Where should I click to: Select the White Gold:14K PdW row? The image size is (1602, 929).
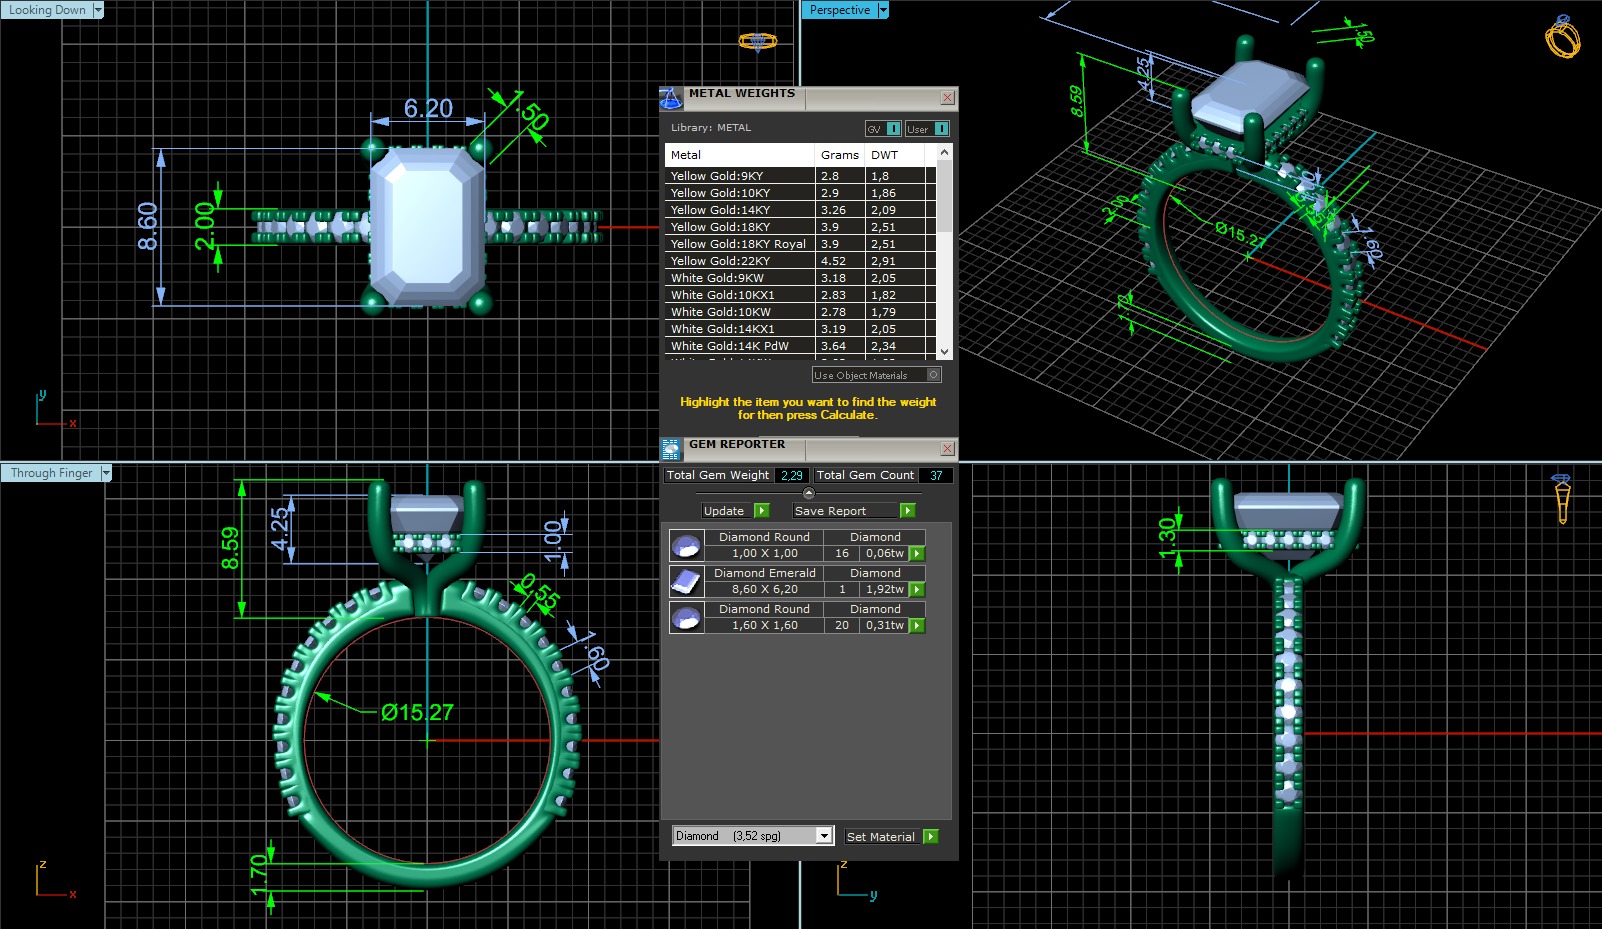click(x=801, y=346)
